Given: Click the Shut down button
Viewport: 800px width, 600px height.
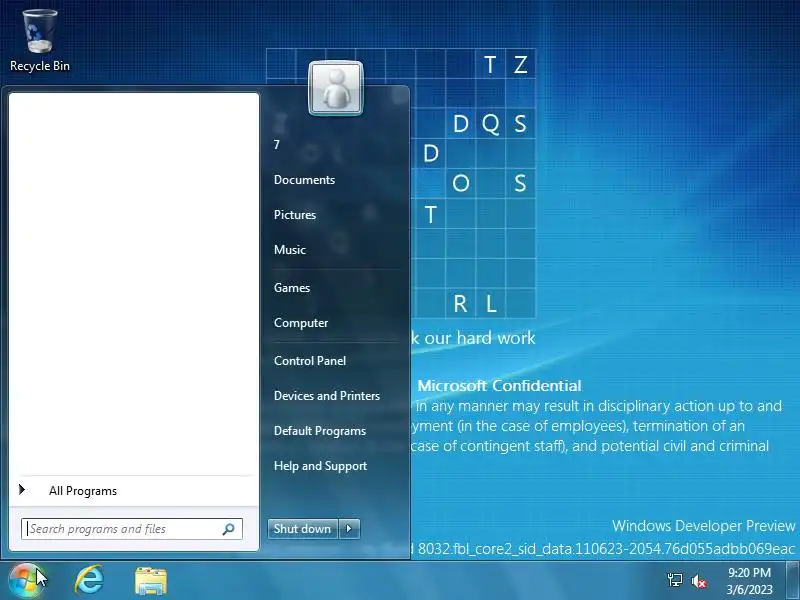Looking at the screenshot, I should [x=303, y=529].
